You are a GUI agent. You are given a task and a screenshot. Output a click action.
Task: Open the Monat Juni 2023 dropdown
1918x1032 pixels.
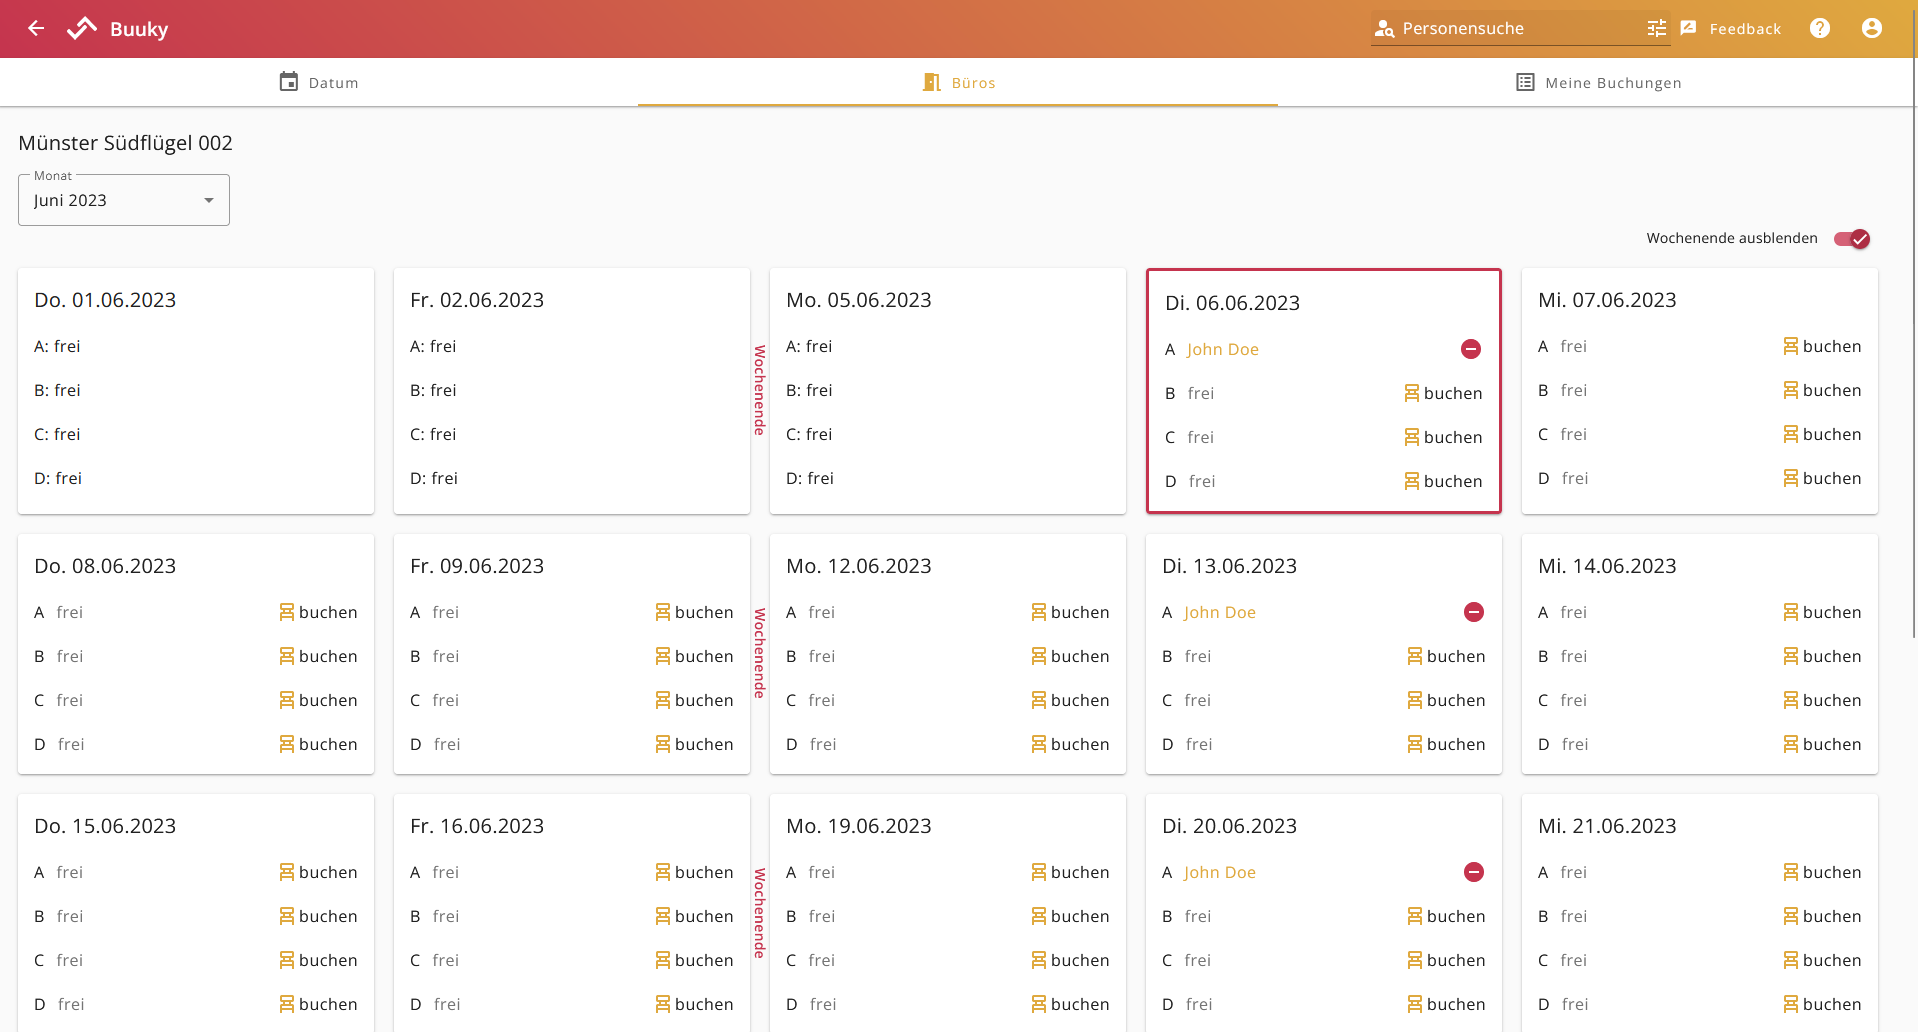point(124,200)
